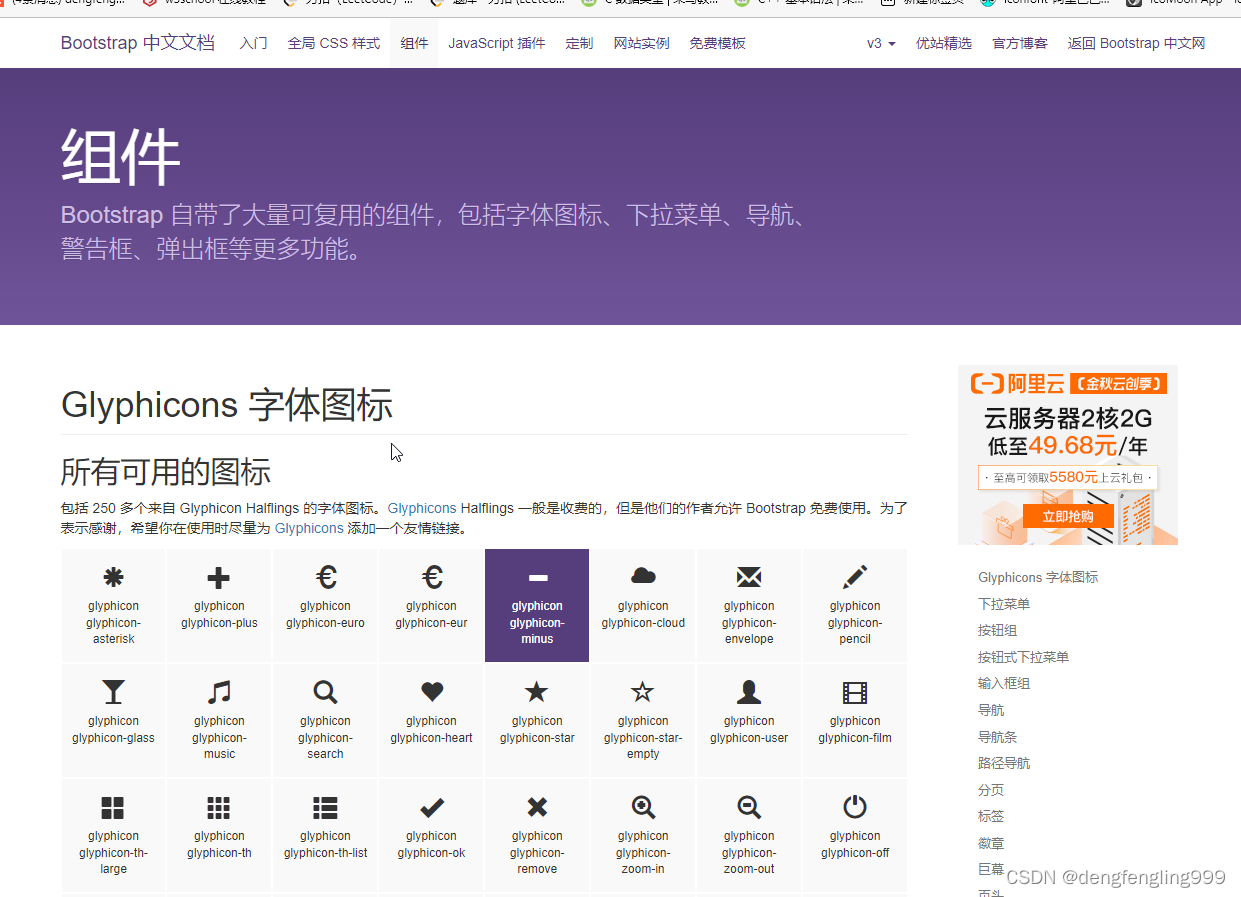Click the glyphicon-th small grid icon
Screen dimensions: 1241x897
click(219, 808)
